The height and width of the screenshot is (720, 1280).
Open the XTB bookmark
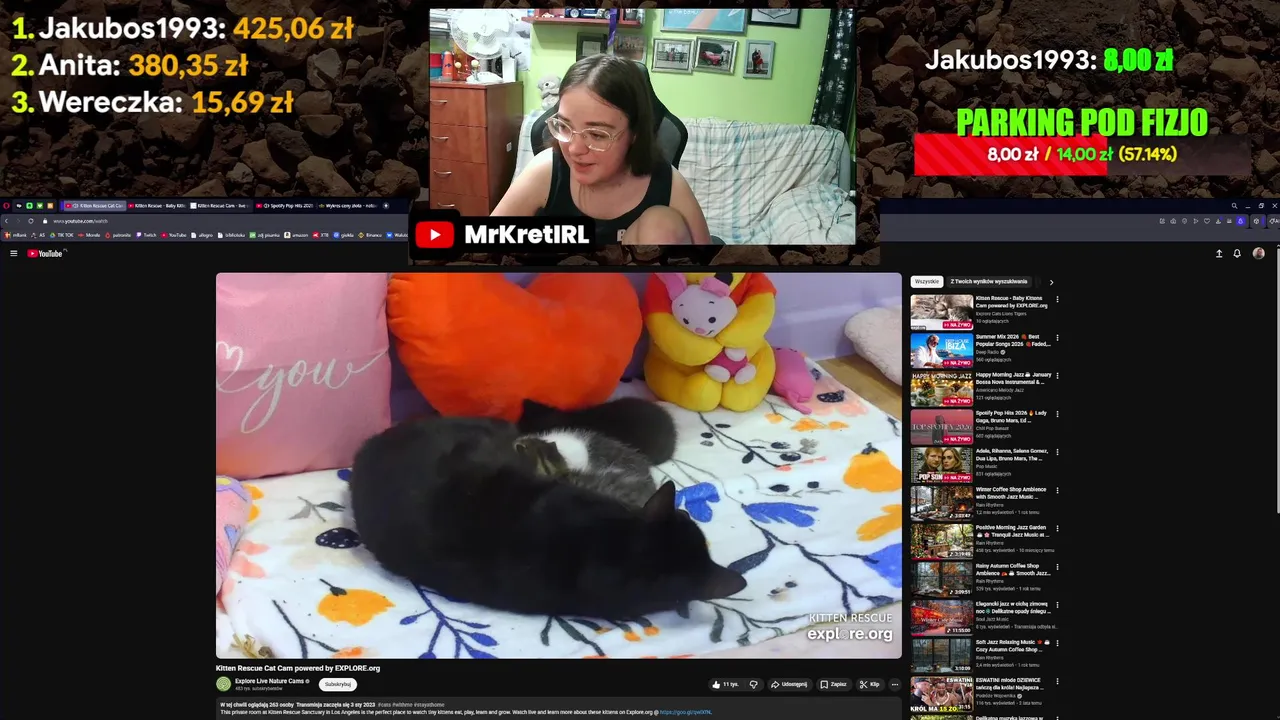320,235
